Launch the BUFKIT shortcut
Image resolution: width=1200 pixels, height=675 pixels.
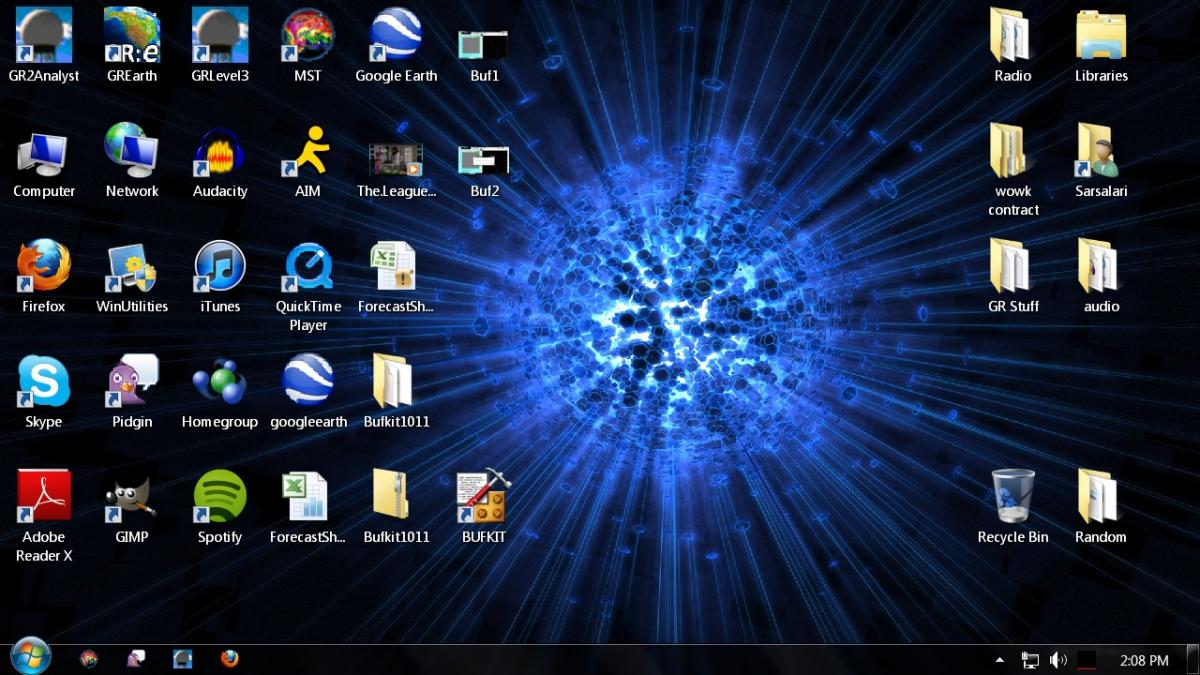484,507
